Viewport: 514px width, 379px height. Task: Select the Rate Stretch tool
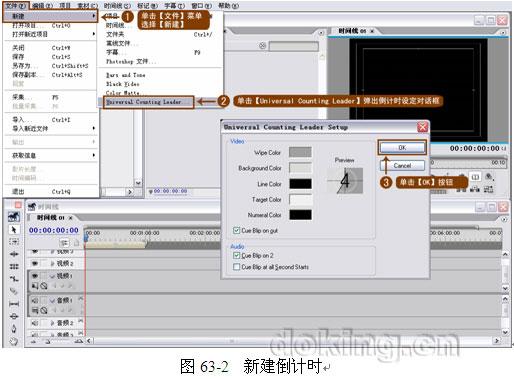tap(14, 279)
